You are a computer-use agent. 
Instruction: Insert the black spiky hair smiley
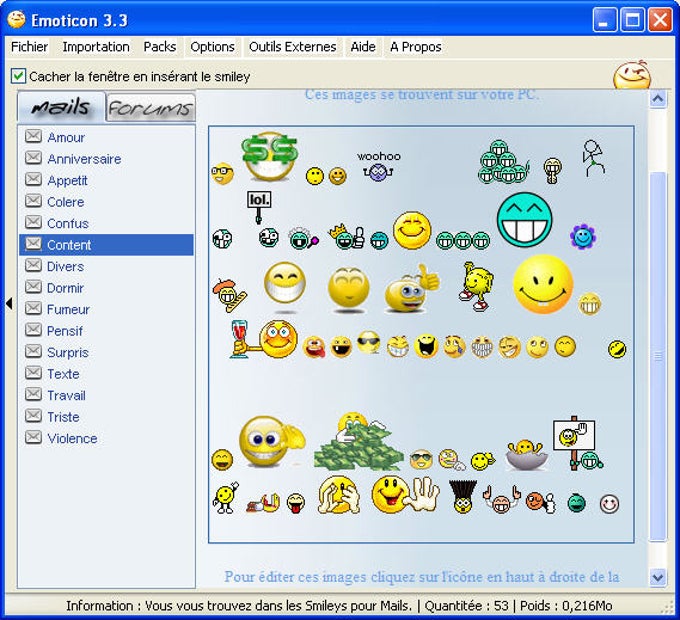coord(462,497)
